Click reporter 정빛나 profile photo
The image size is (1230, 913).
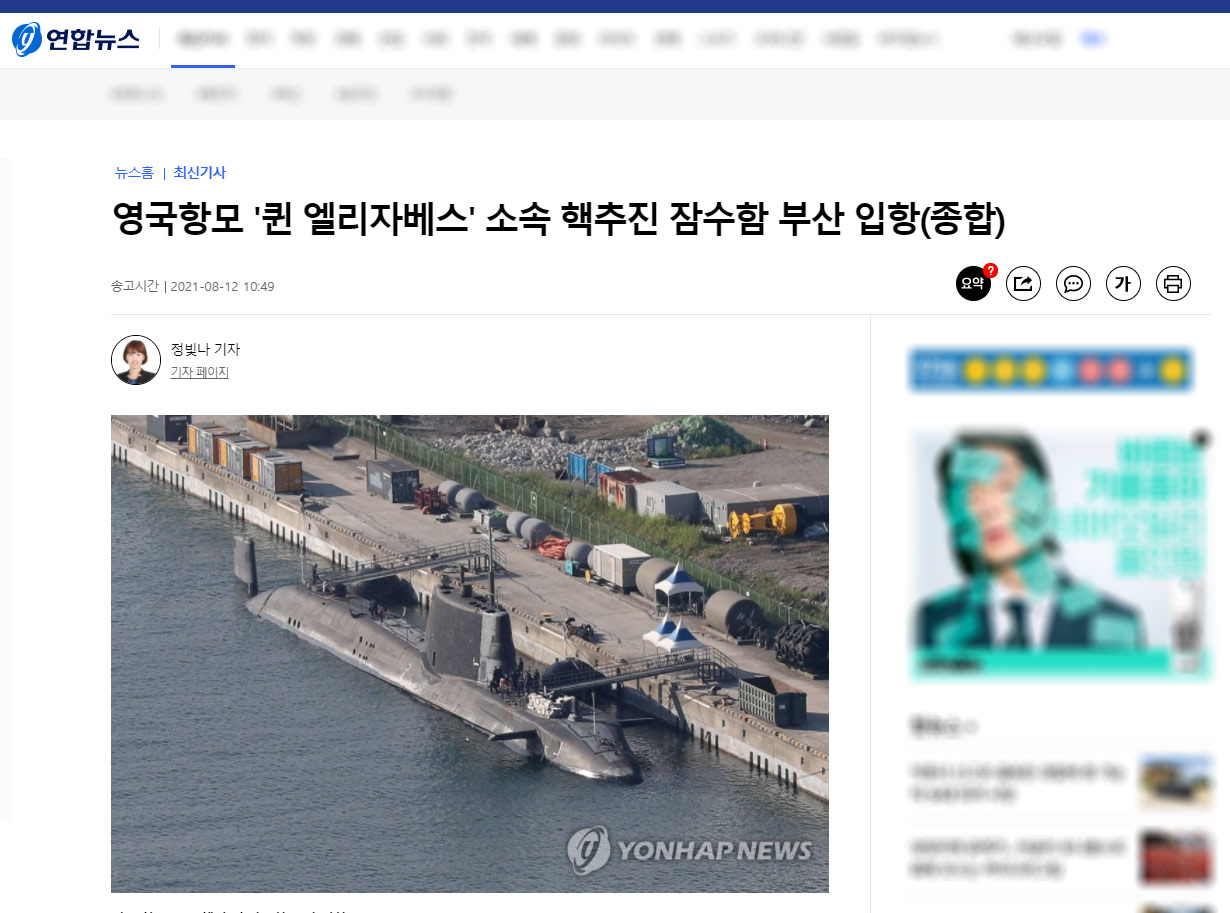pyautogui.click(x=136, y=360)
